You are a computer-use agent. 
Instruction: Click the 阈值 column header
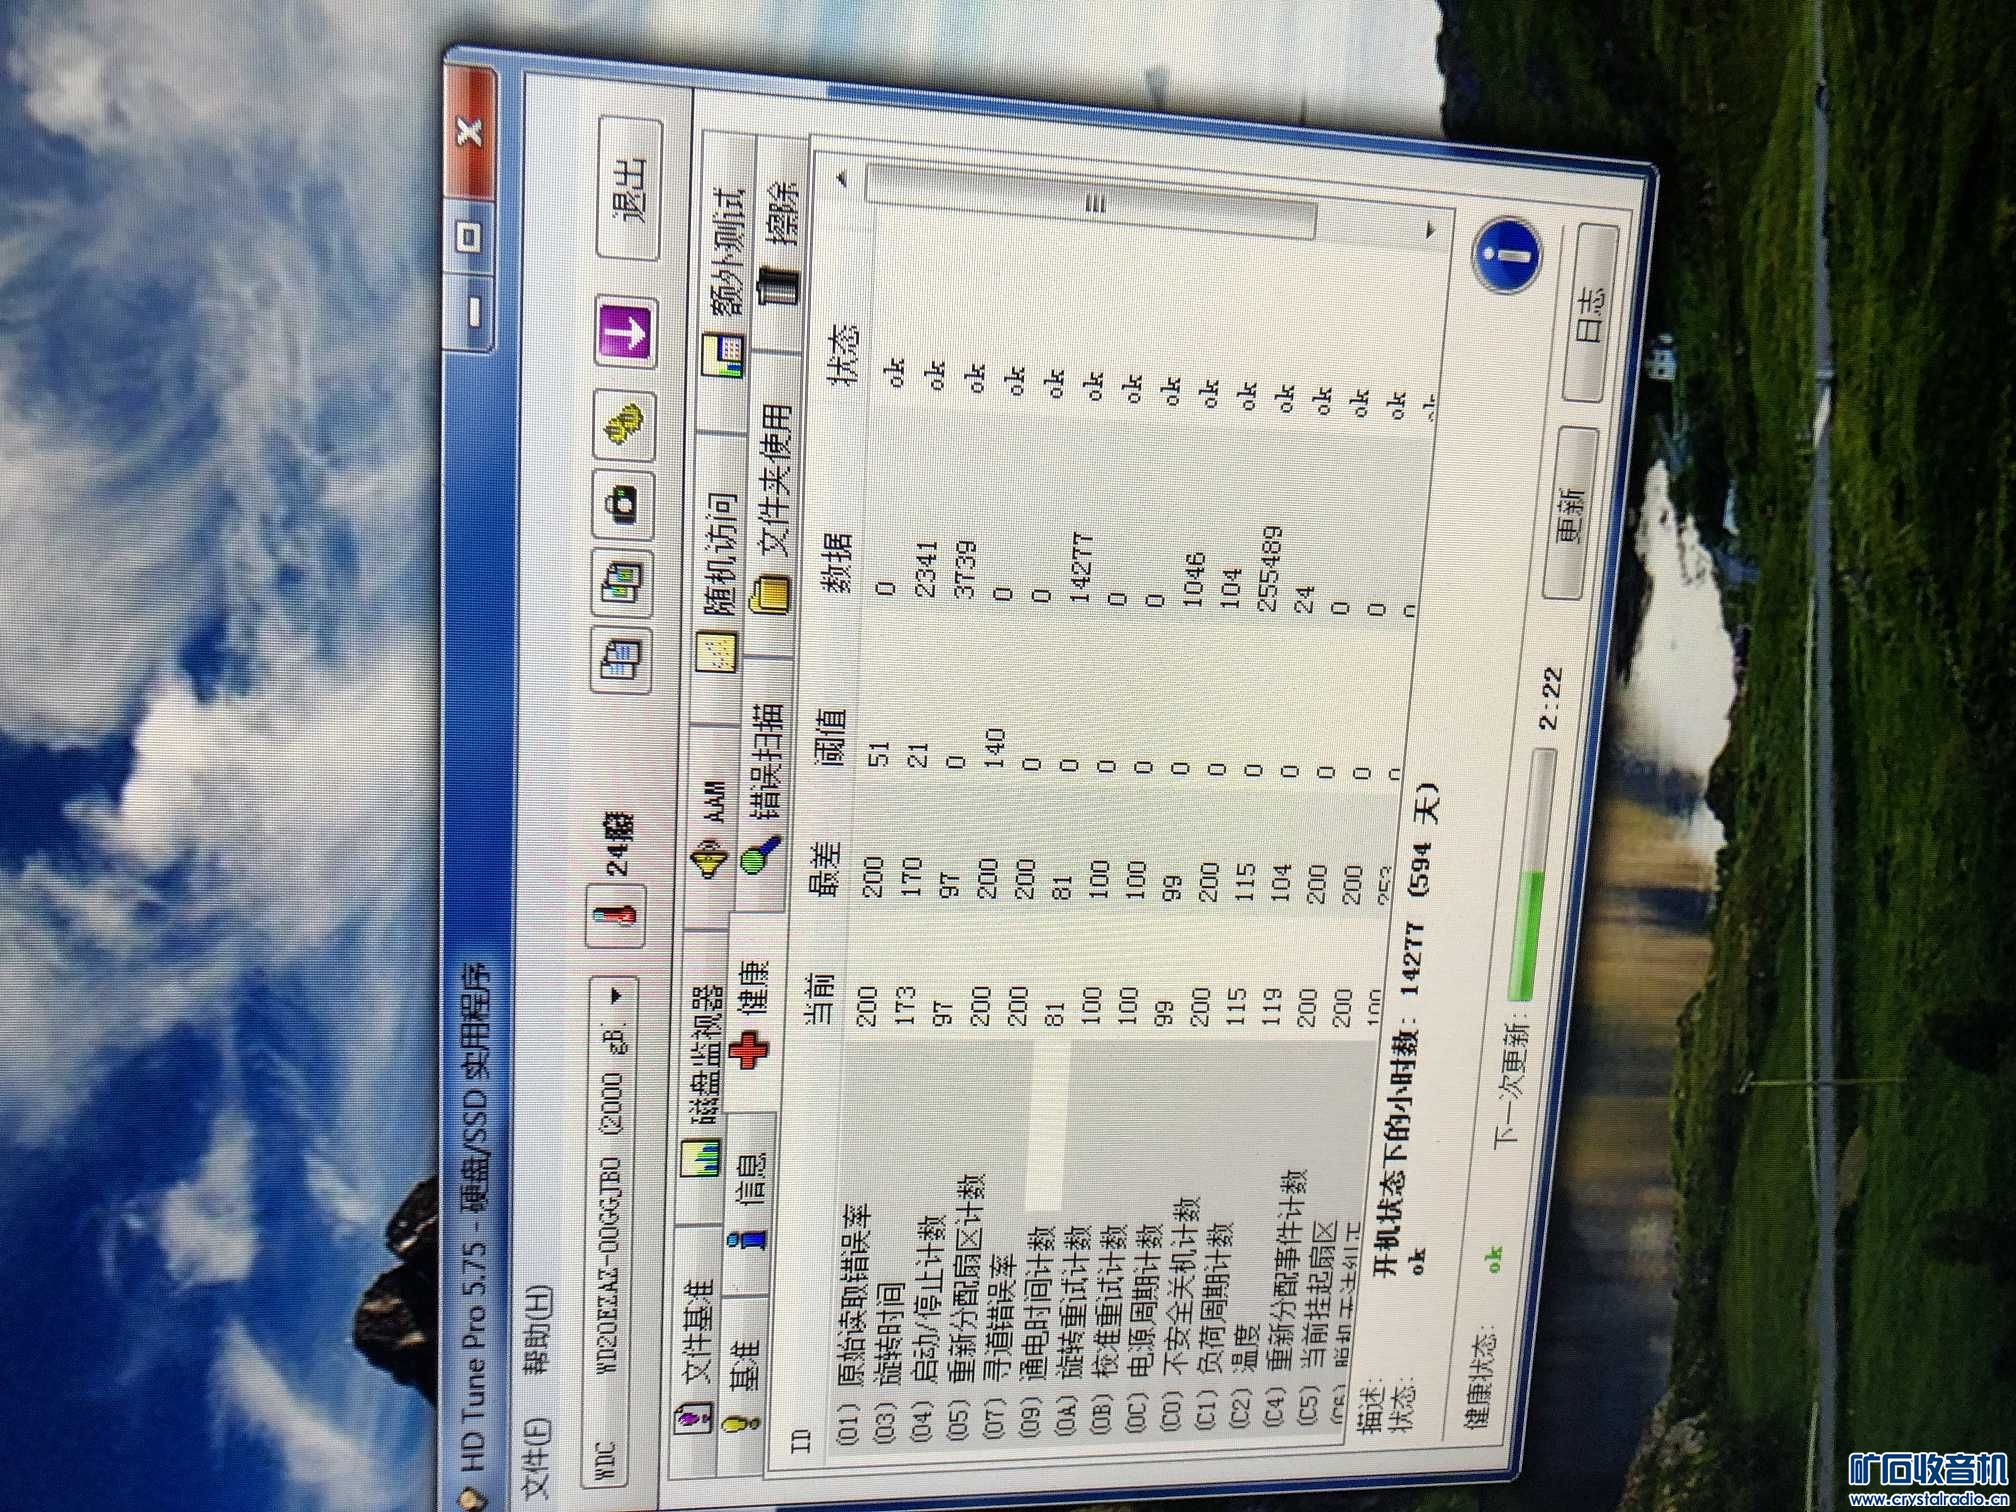pos(832,737)
